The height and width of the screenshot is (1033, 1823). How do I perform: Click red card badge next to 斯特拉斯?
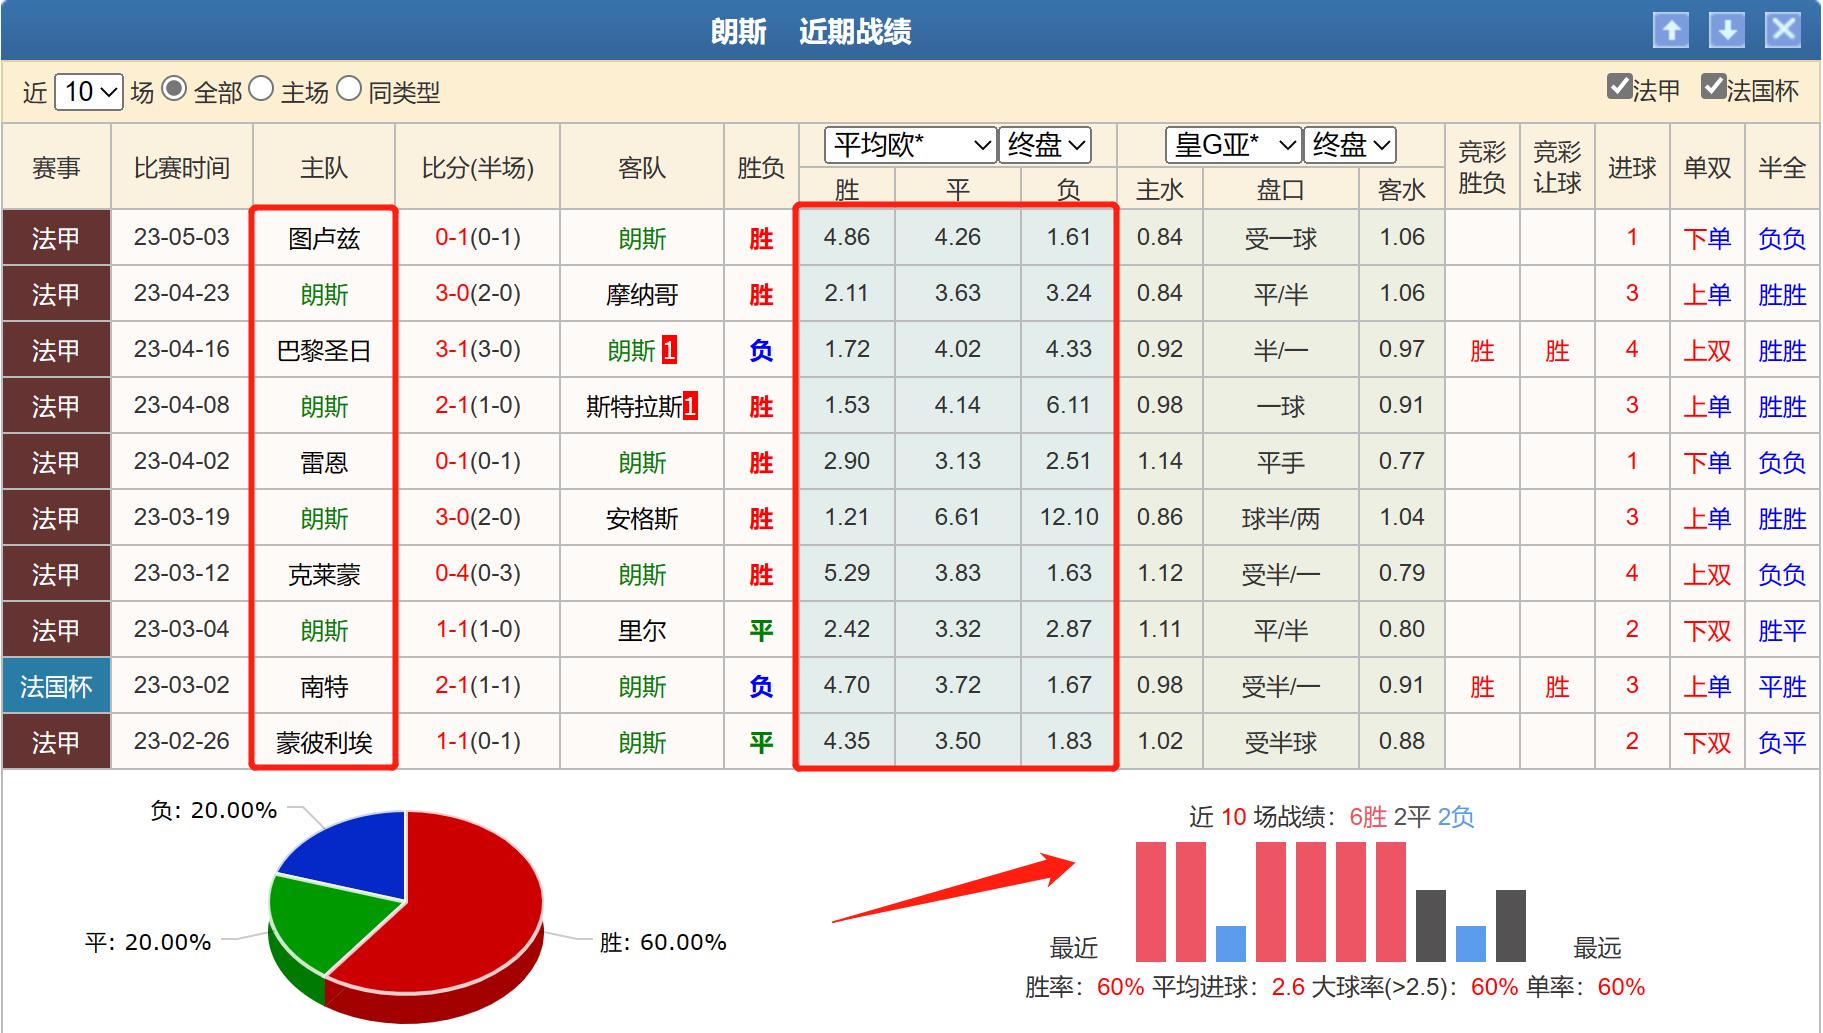690,406
